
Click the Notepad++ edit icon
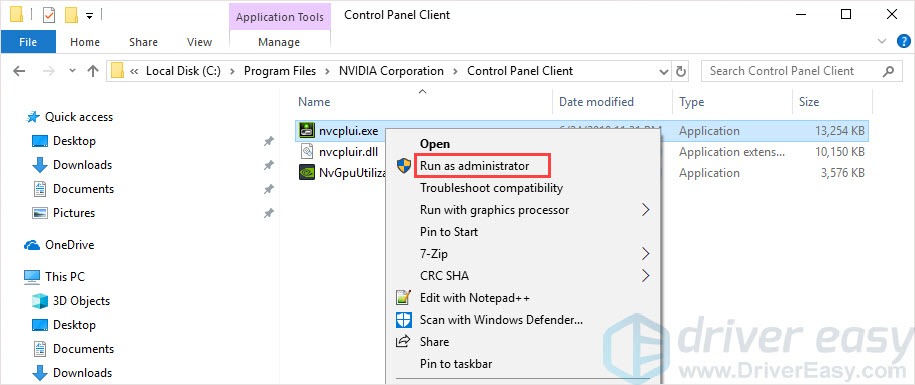403,298
